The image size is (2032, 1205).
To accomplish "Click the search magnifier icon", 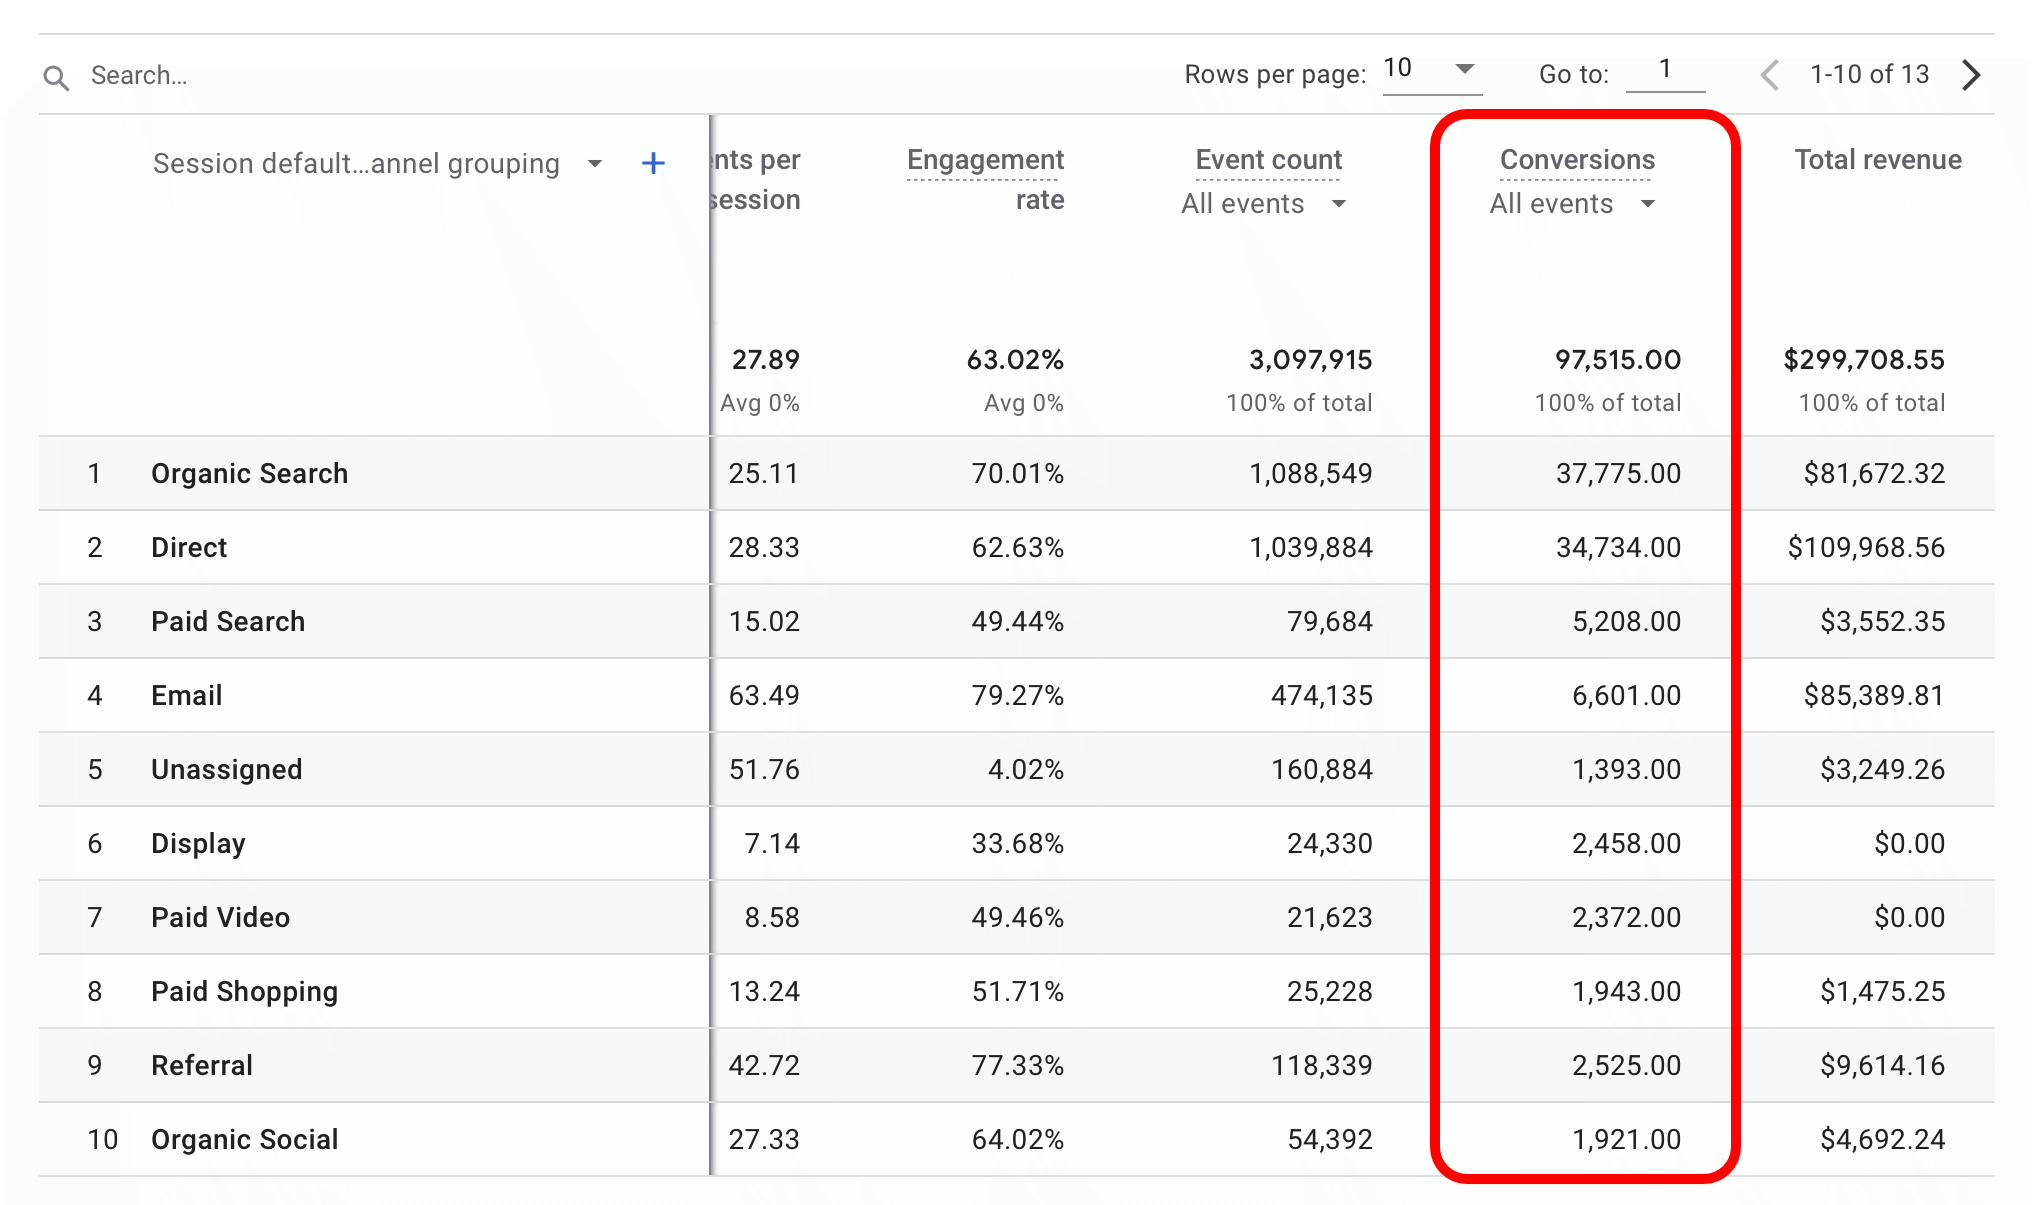I will (56, 74).
